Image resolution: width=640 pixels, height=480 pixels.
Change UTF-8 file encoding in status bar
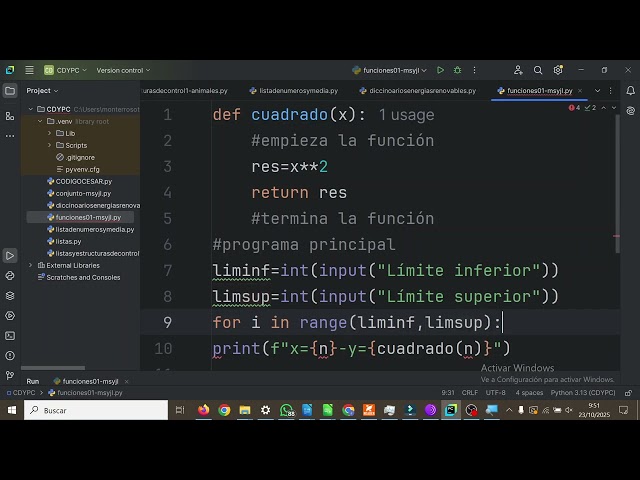click(x=496, y=393)
